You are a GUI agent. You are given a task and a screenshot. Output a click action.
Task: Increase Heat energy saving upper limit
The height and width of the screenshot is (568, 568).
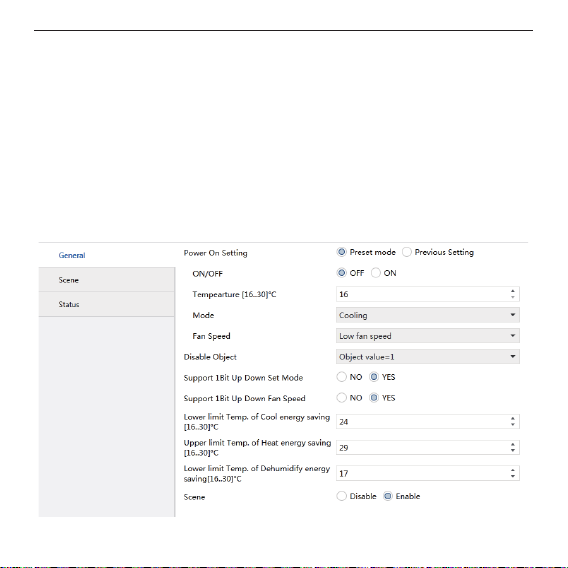513,444
